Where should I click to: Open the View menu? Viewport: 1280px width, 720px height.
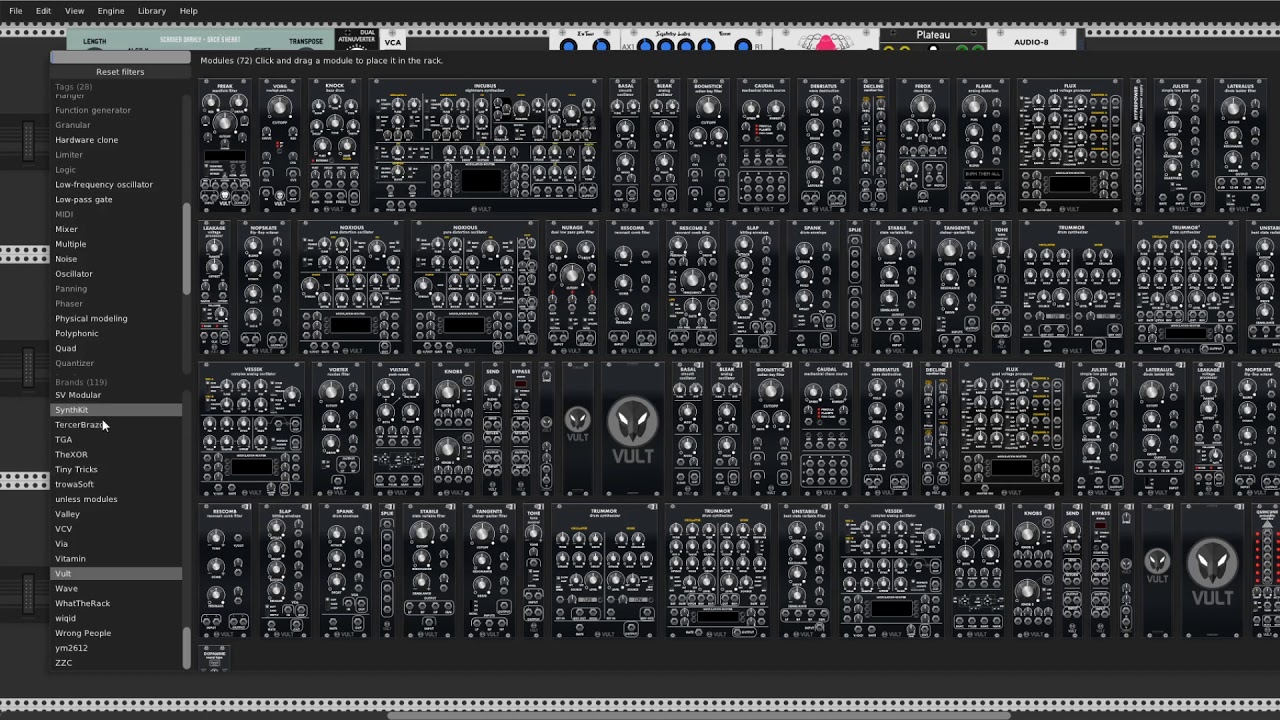[74, 11]
